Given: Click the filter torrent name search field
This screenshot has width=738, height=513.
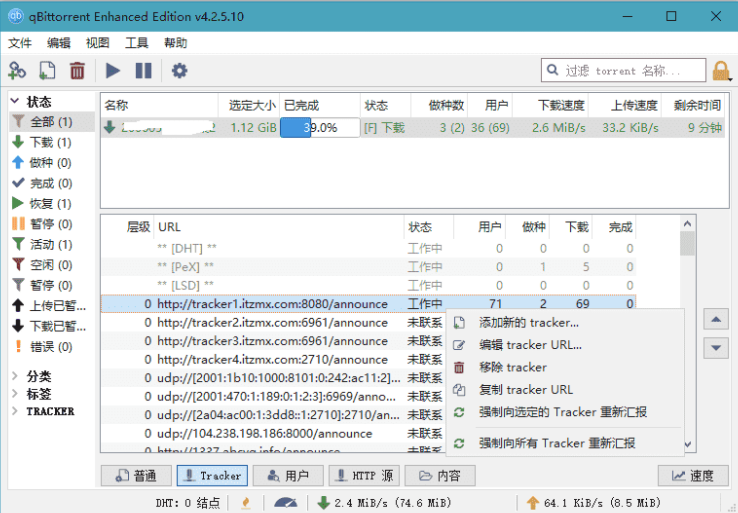Looking at the screenshot, I should (623, 71).
